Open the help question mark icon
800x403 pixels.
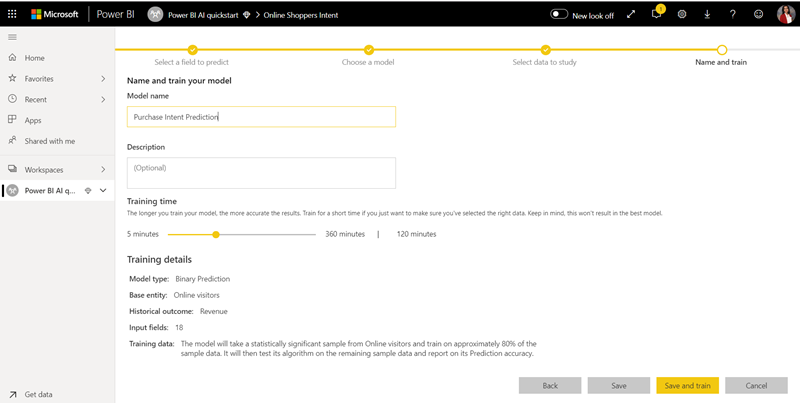point(733,14)
